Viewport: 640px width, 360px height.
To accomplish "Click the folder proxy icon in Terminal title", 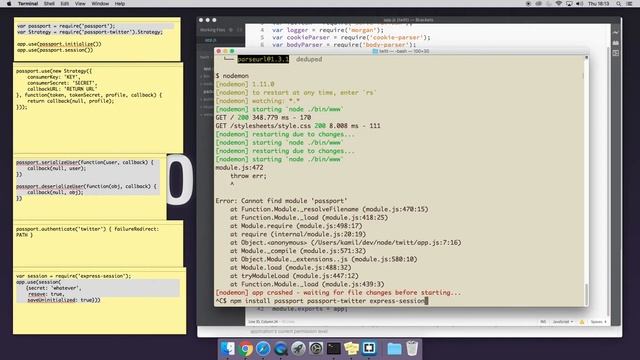I will [375, 51].
